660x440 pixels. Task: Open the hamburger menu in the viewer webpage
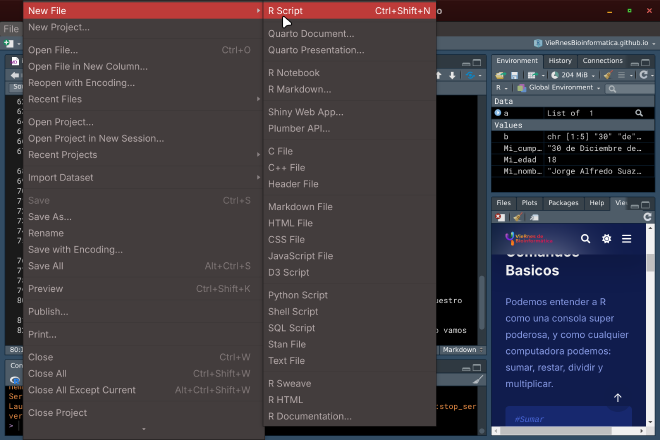[626, 239]
